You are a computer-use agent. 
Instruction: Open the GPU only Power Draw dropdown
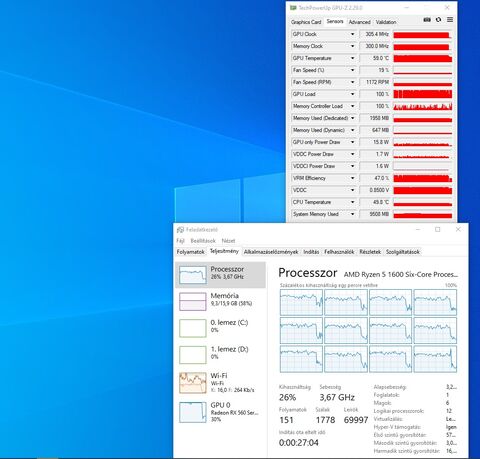coord(352,142)
